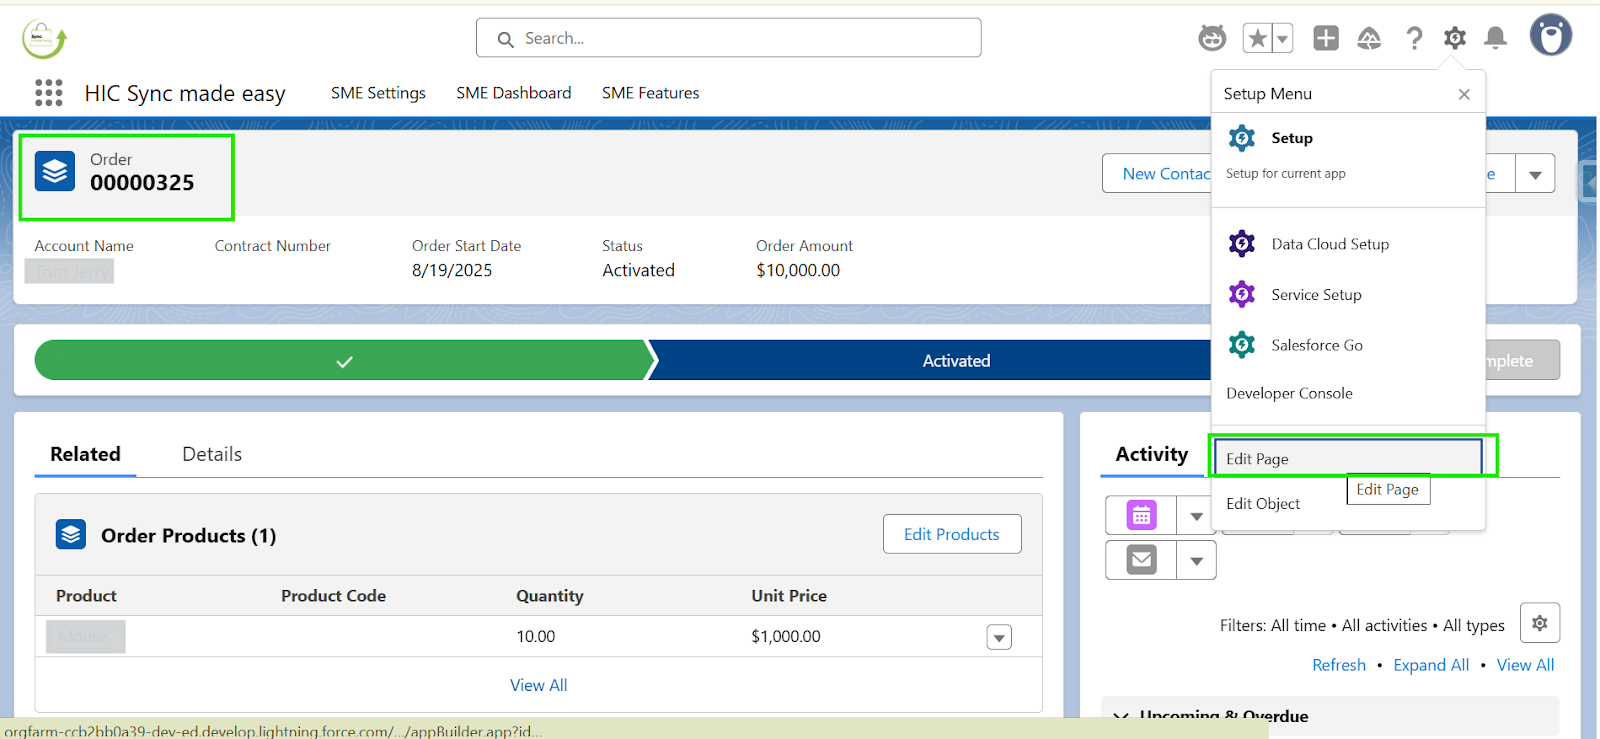Open row actions for the $1,000.00 product
1600x739 pixels.
(x=999, y=637)
